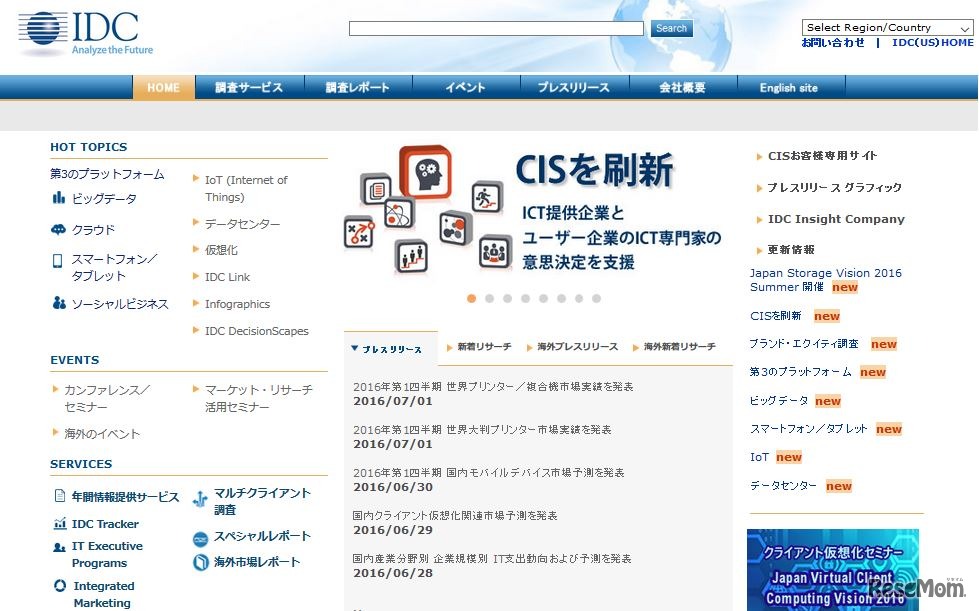This screenshot has height=611, width=979.
Task: Select the last carousel dot
Action: [596, 298]
